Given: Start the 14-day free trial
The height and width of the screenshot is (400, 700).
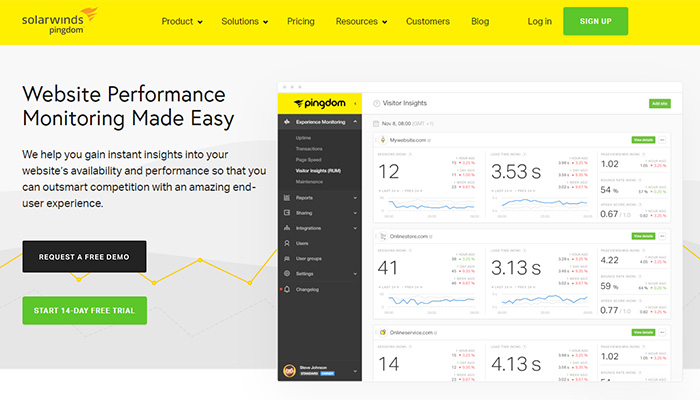Looking at the screenshot, I should click(84, 310).
